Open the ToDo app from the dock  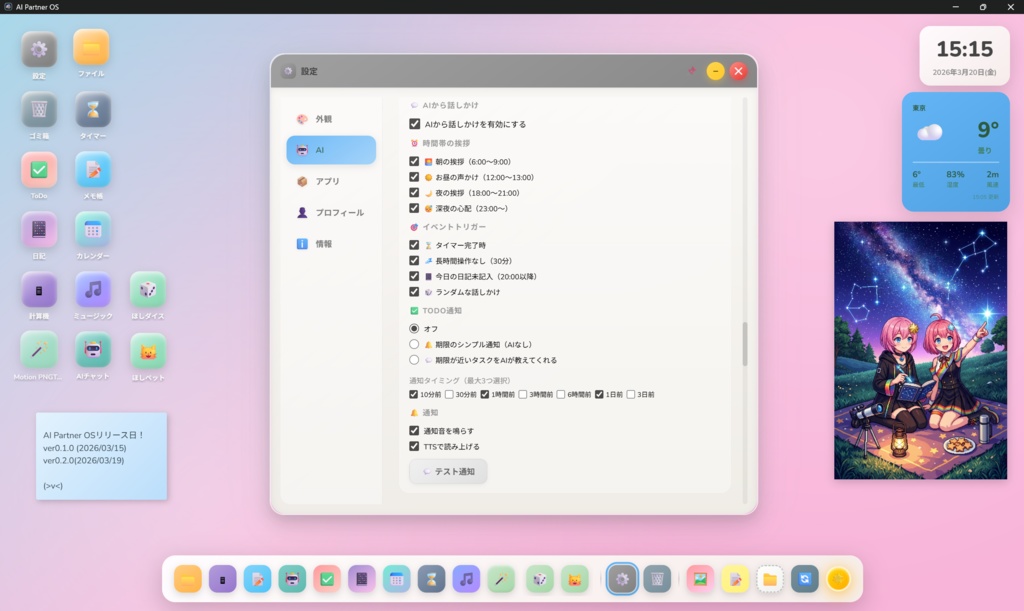[x=326, y=579]
